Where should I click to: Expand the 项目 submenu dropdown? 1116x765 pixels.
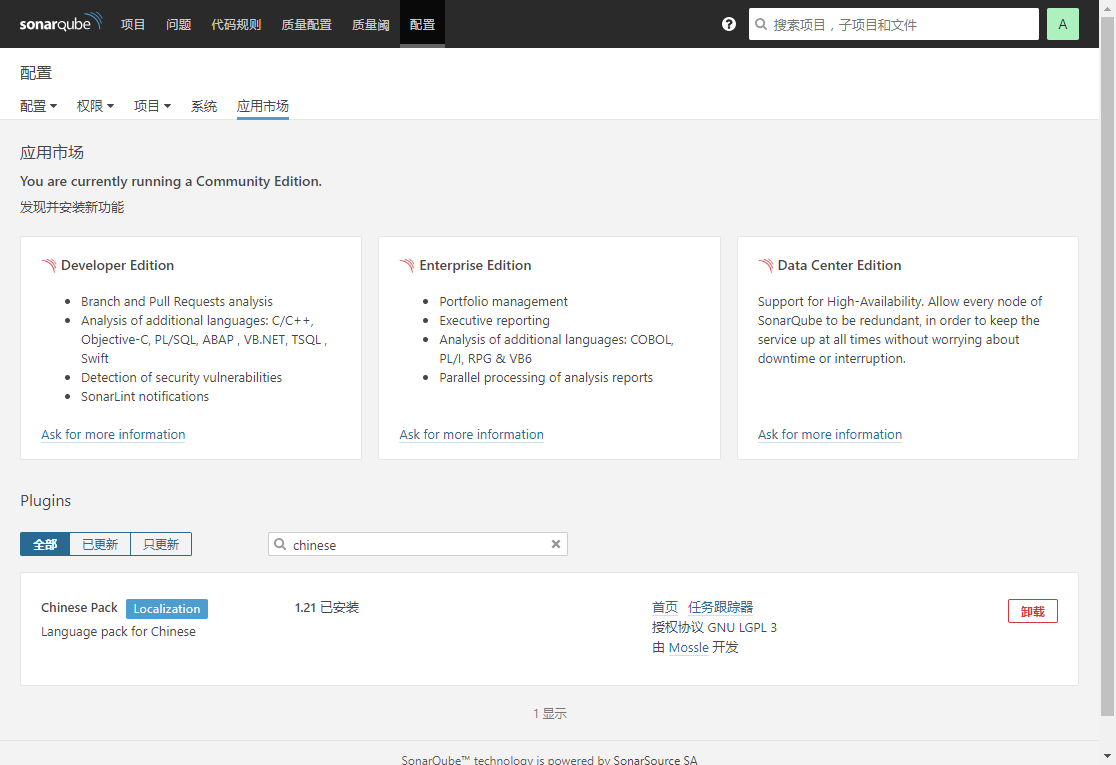(x=152, y=106)
